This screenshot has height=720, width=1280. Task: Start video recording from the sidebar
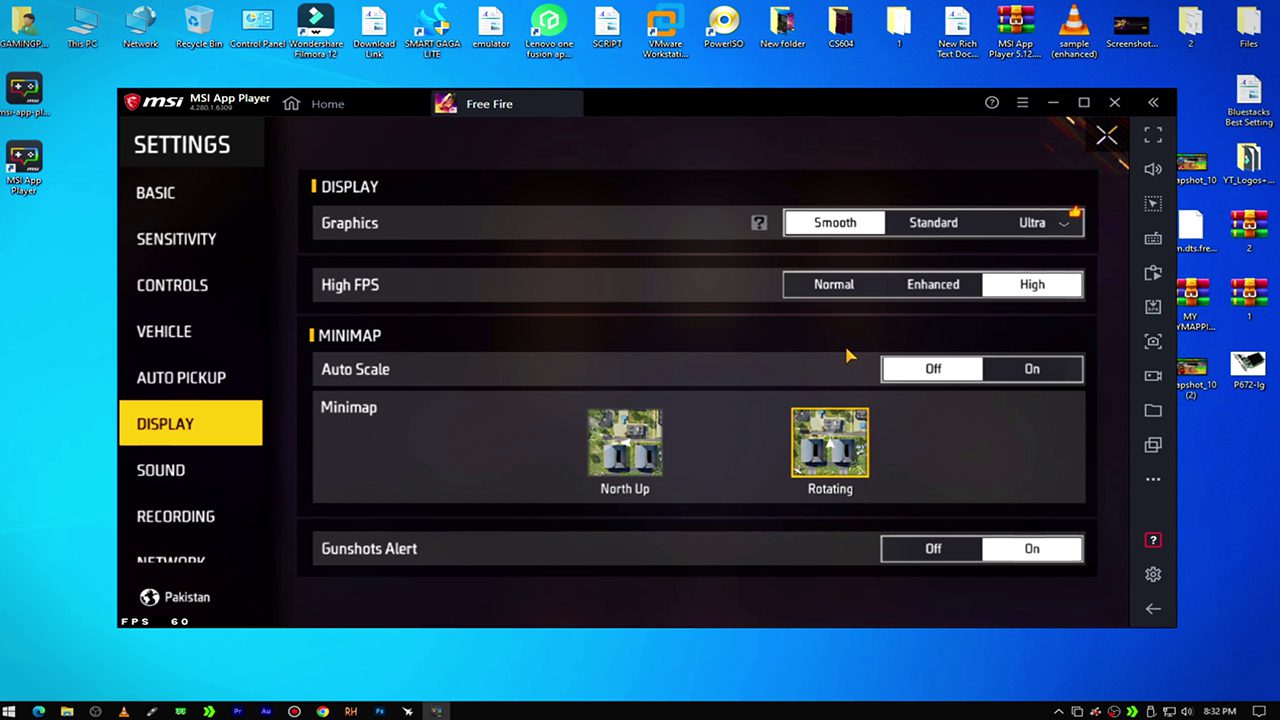click(x=1153, y=376)
